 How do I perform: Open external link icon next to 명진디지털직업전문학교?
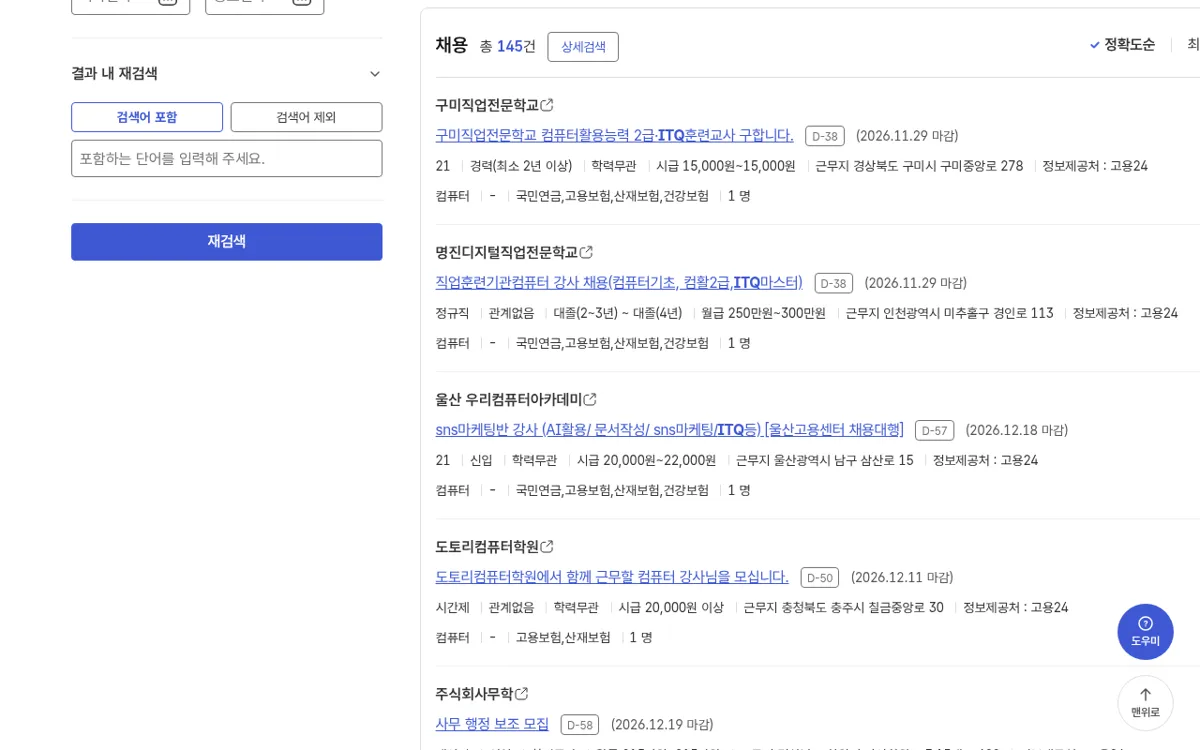(x=586, y=252)
